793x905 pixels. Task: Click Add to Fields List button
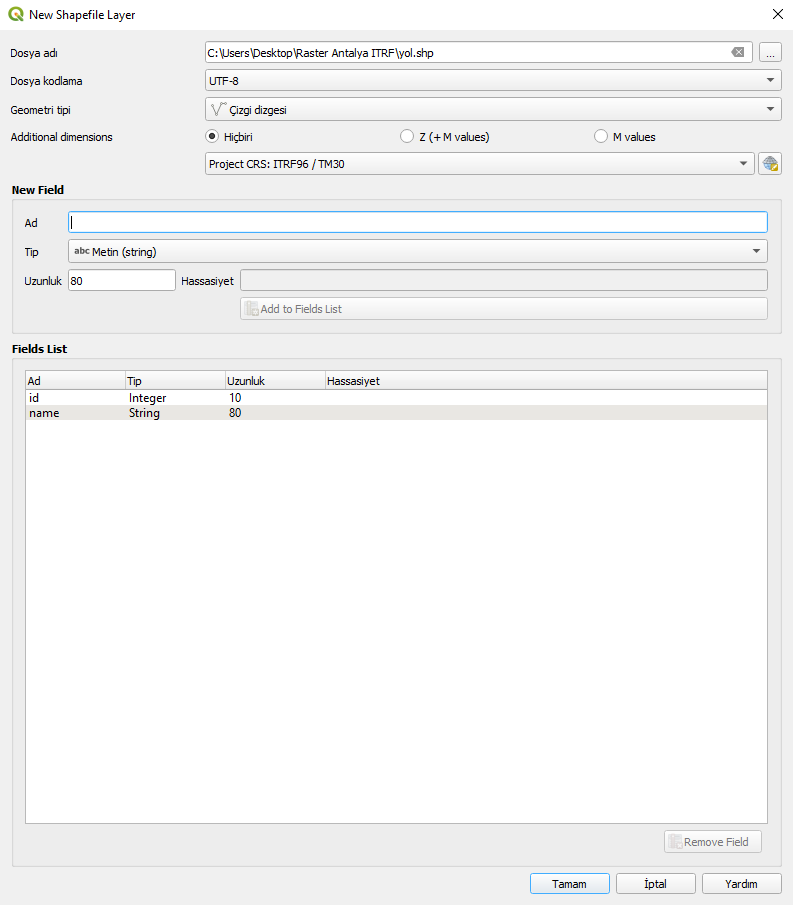pos(503,309)
